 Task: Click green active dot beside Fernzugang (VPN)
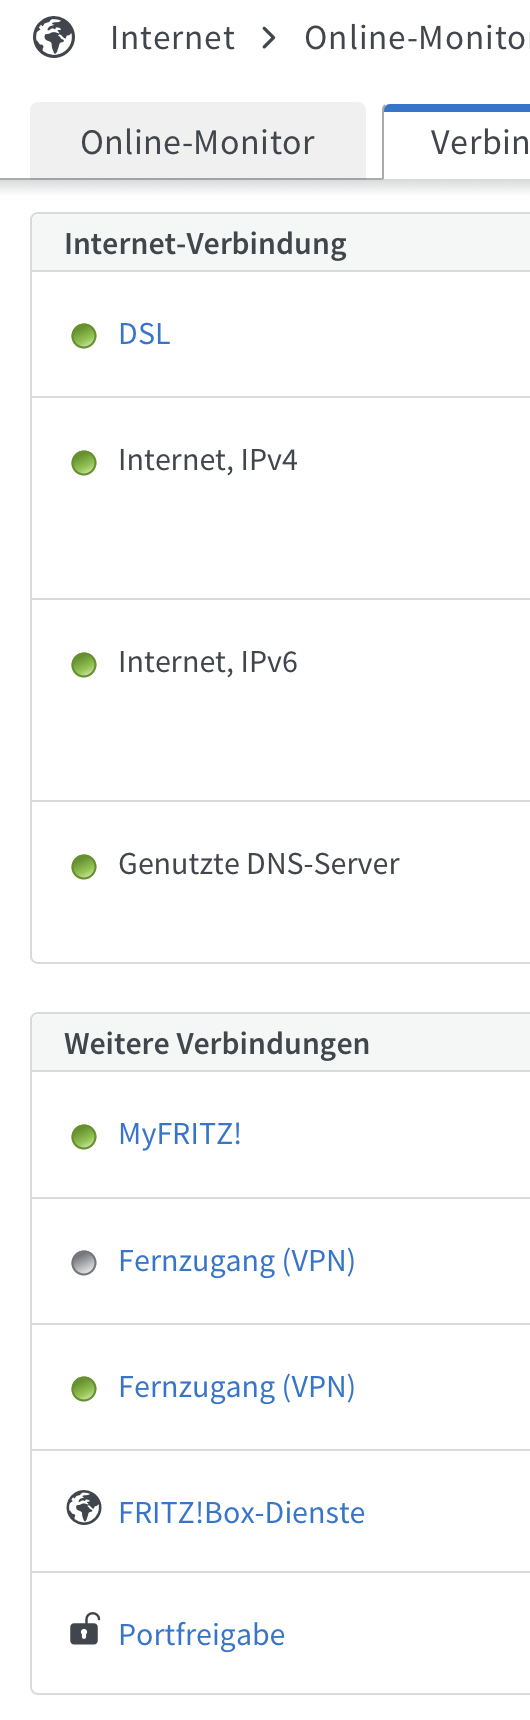point(84,1389)
